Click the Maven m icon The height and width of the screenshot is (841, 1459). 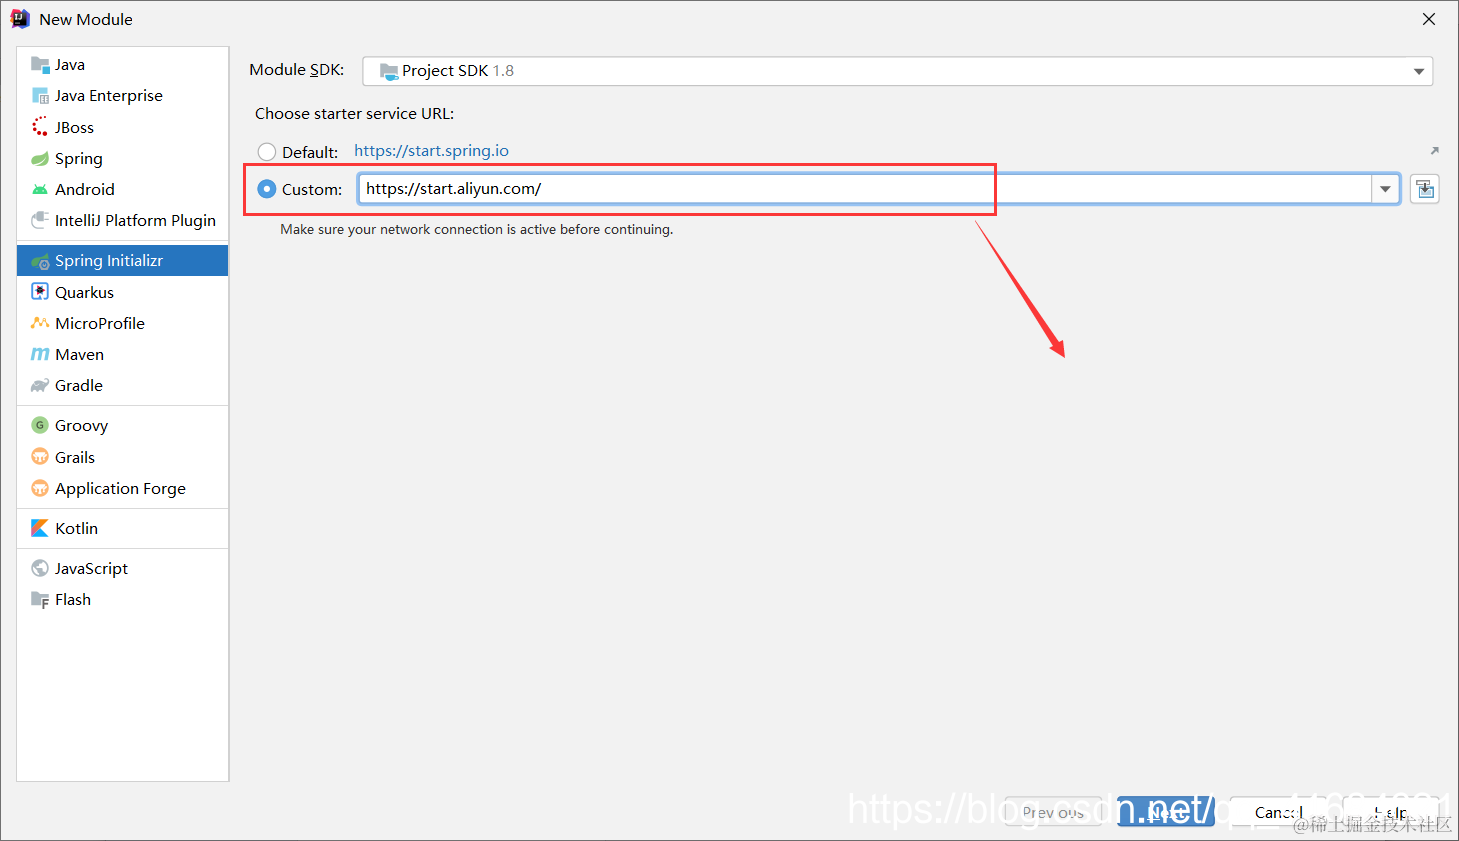(x=40, y=354)
